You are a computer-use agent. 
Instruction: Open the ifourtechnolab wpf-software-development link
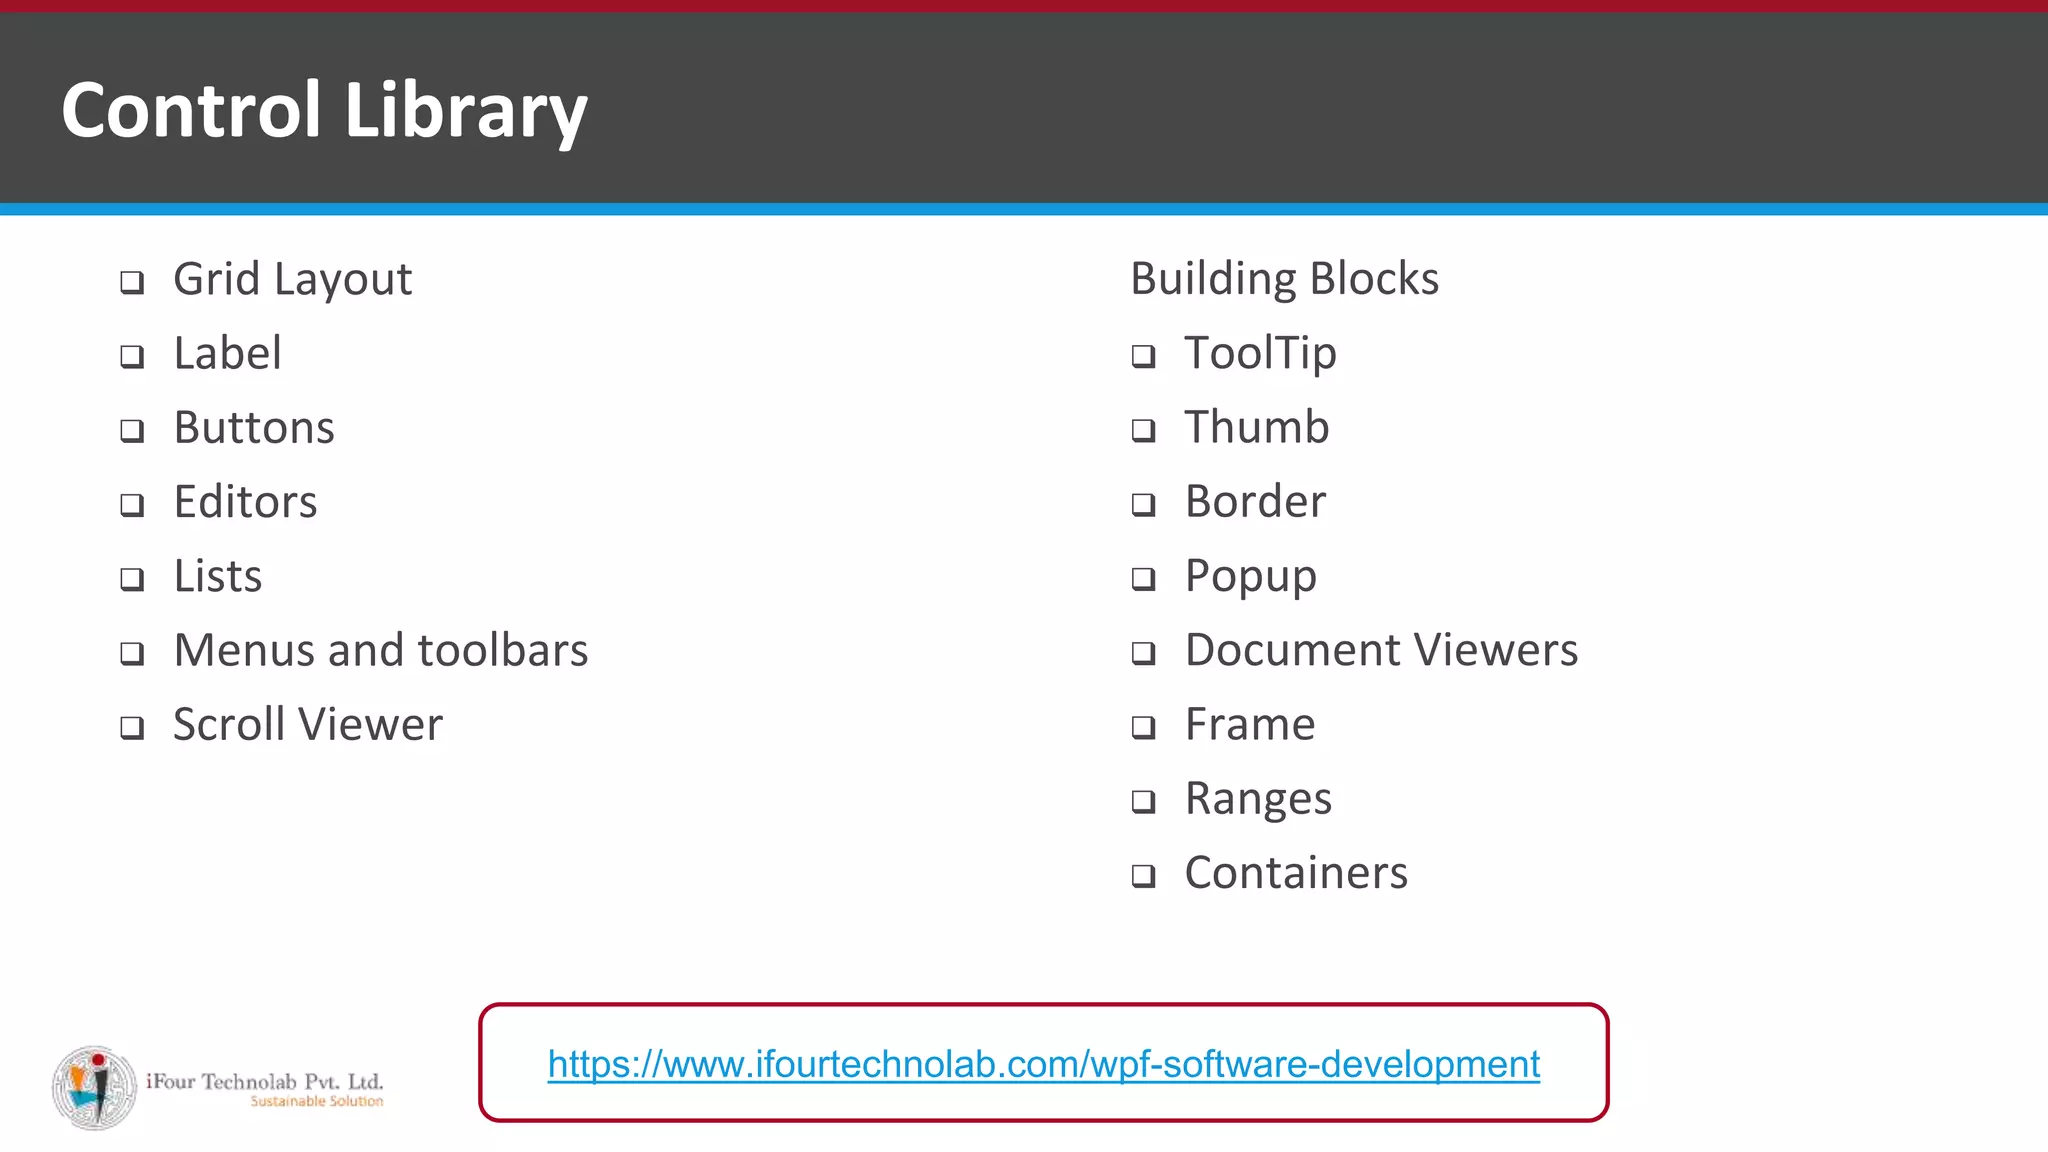(1043, 1064)
